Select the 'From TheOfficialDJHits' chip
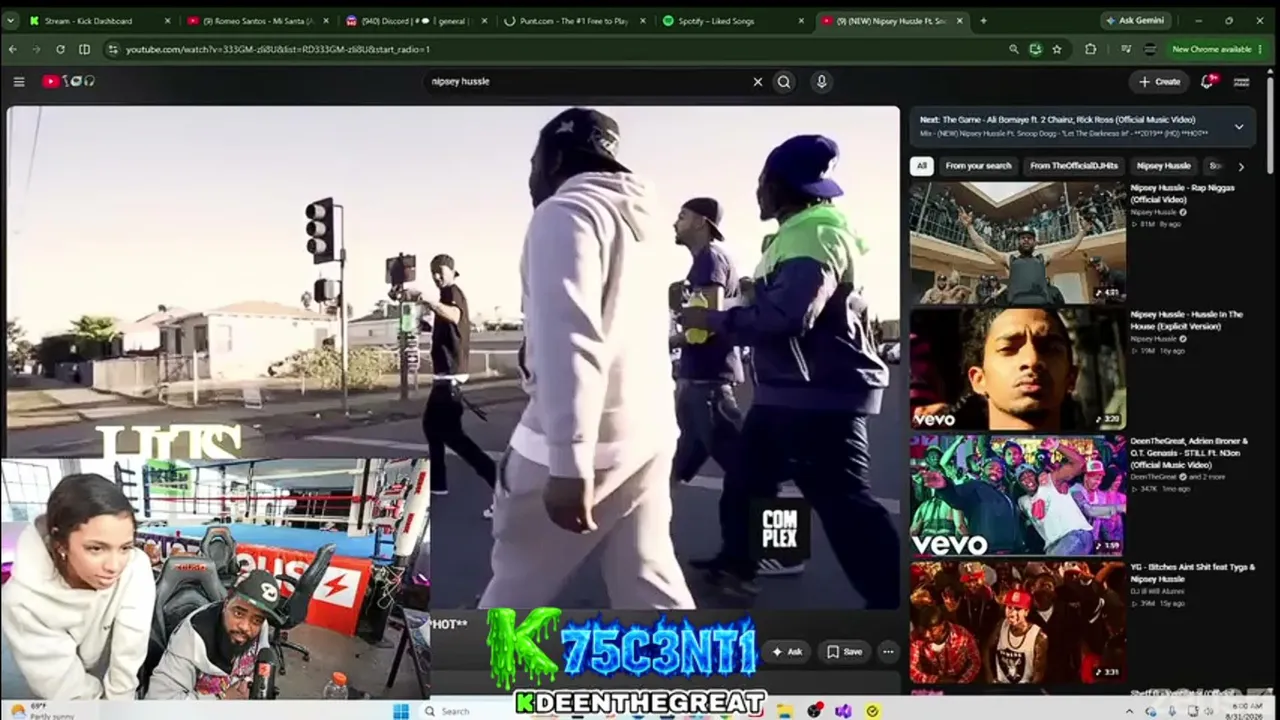 (x=1074, y=166)
